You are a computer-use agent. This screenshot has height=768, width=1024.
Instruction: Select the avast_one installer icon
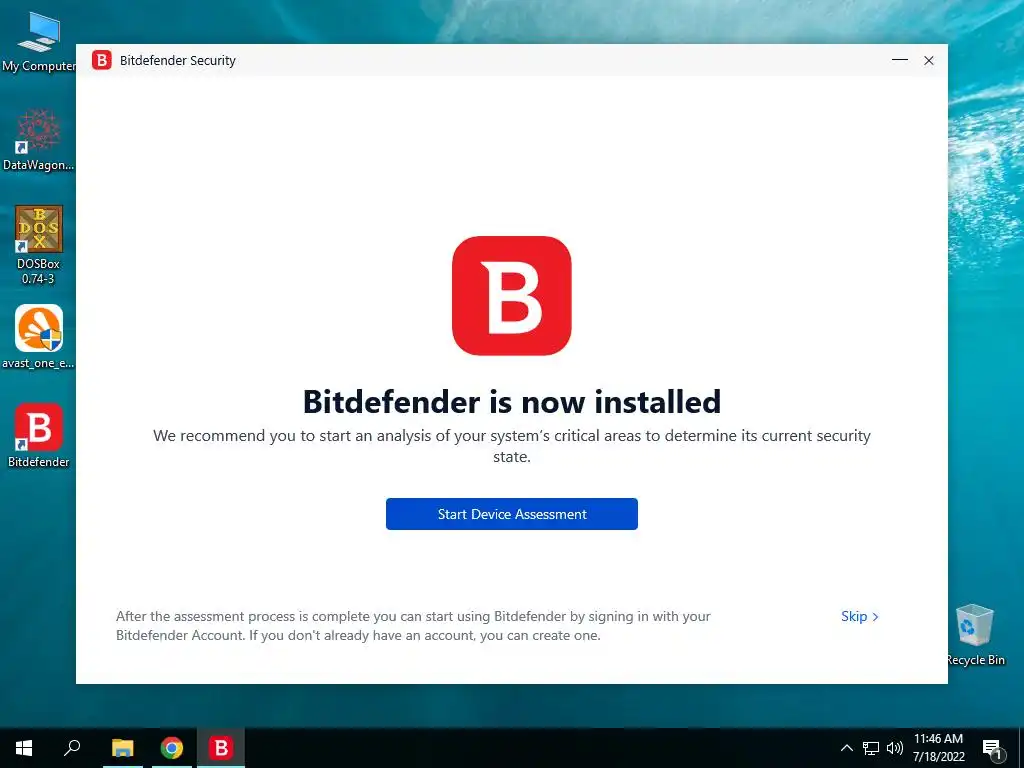coord(38,337)
